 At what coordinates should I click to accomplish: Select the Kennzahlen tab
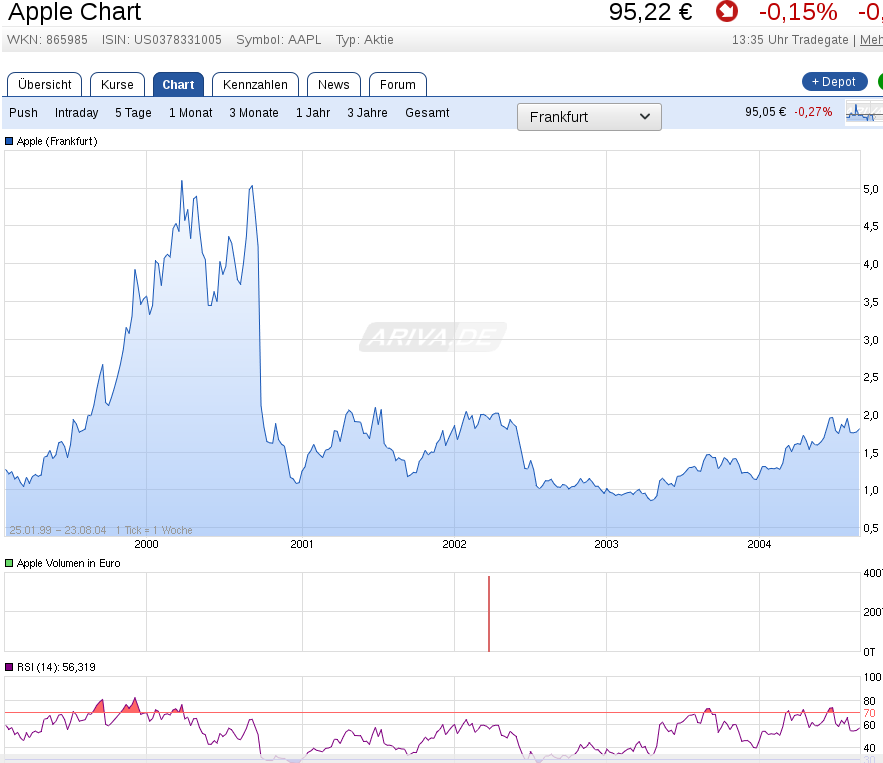255,85
